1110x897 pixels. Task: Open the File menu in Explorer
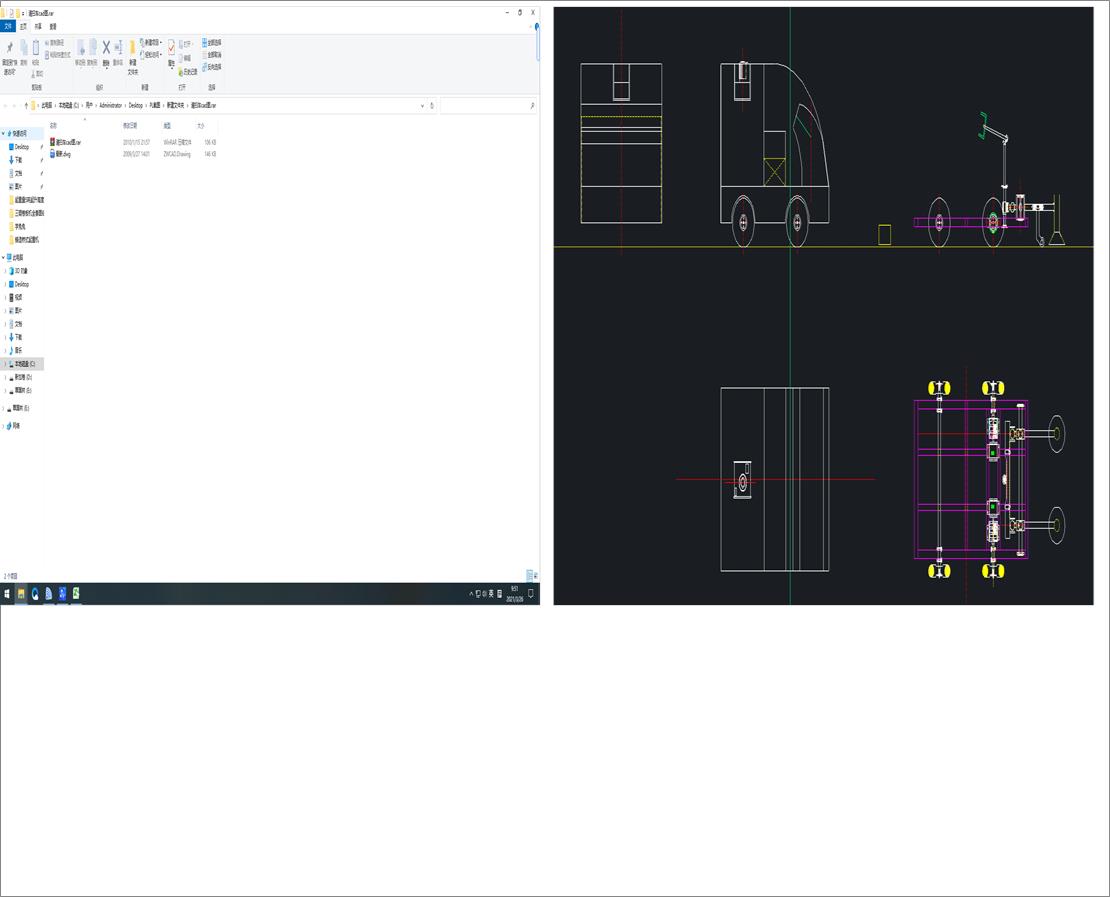tap(8, 27)
